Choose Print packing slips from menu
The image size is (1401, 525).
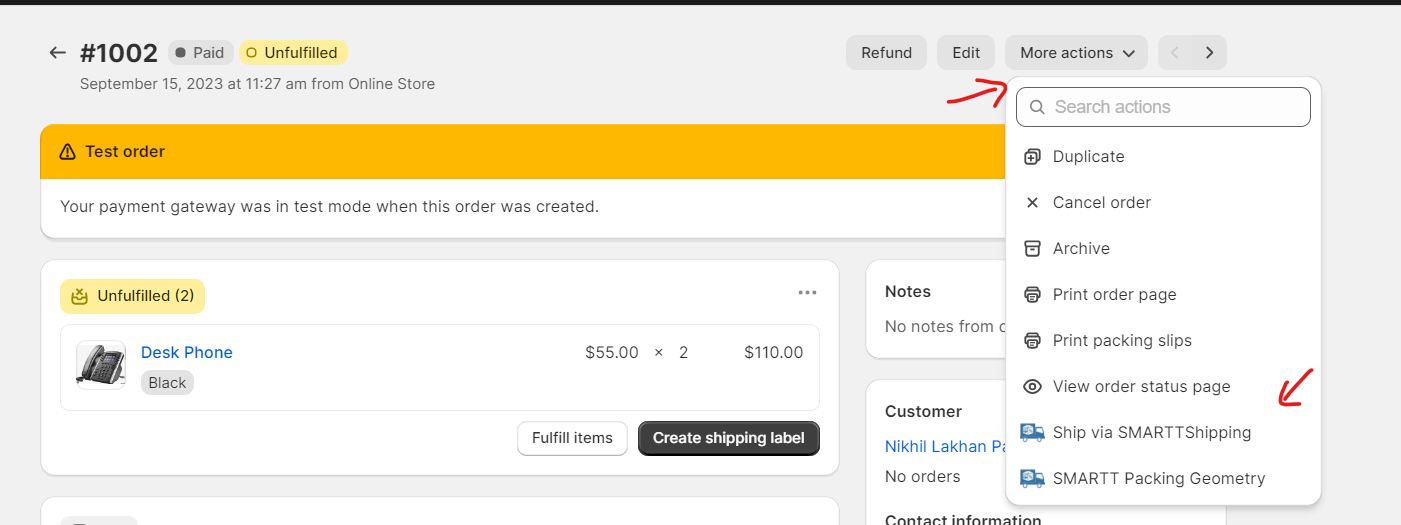[x=1122, y=341]
